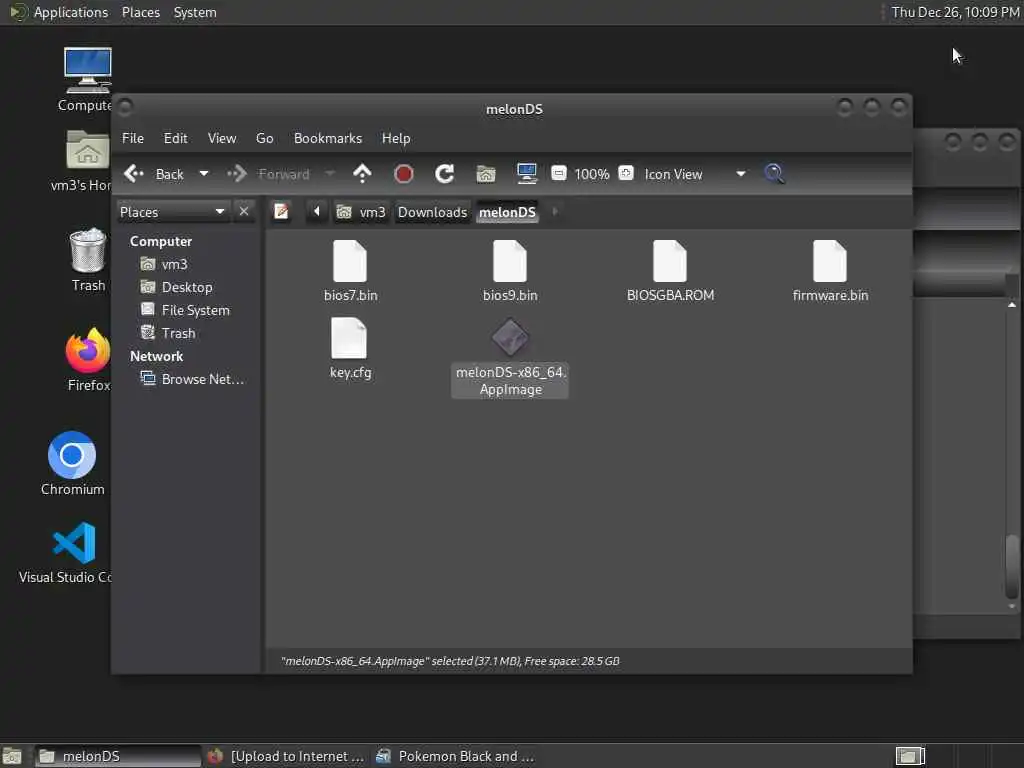Viewport: 1024px width, 768px height.
Task: Reload the current folder
Action: (x=445, y=174)
